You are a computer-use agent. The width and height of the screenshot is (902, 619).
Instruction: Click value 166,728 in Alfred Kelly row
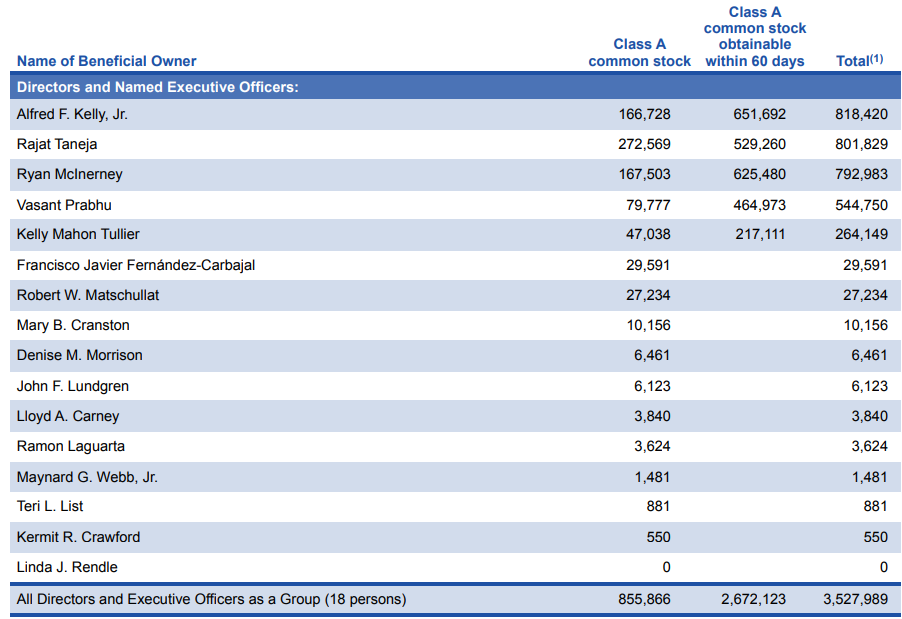click(x=644, y=114)
